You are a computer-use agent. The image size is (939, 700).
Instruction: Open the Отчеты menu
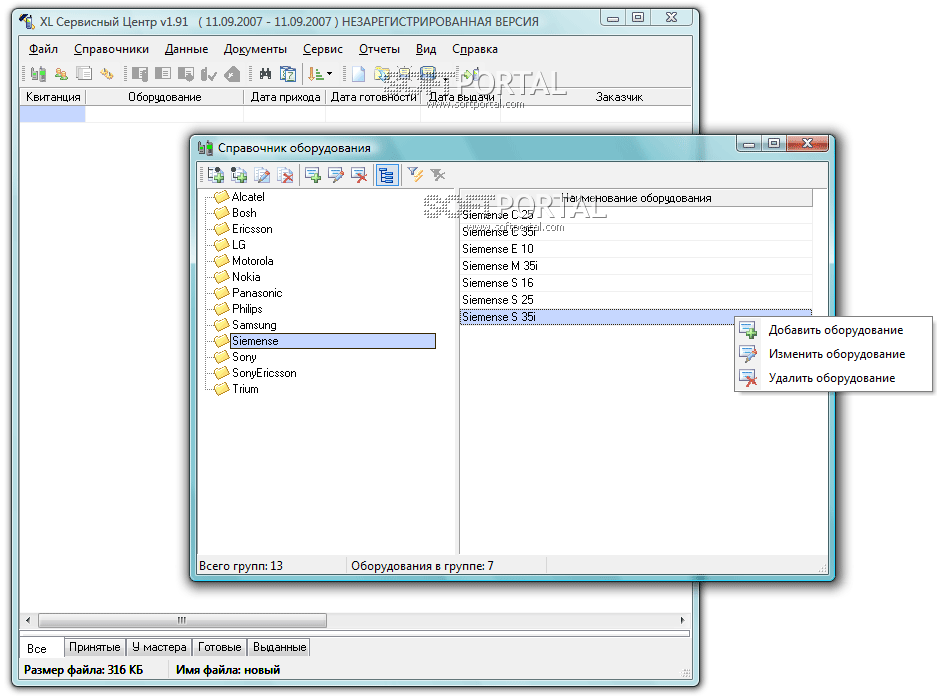pyautogui.click(x=379, y=49)
